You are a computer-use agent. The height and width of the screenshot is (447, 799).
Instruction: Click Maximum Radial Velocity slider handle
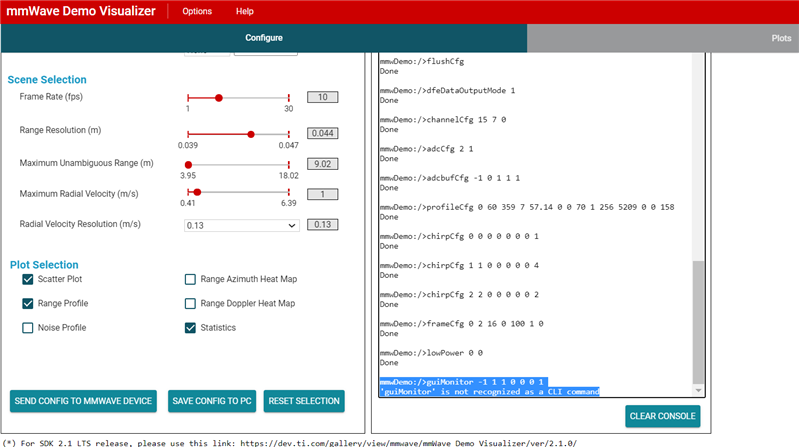point(197,192)
